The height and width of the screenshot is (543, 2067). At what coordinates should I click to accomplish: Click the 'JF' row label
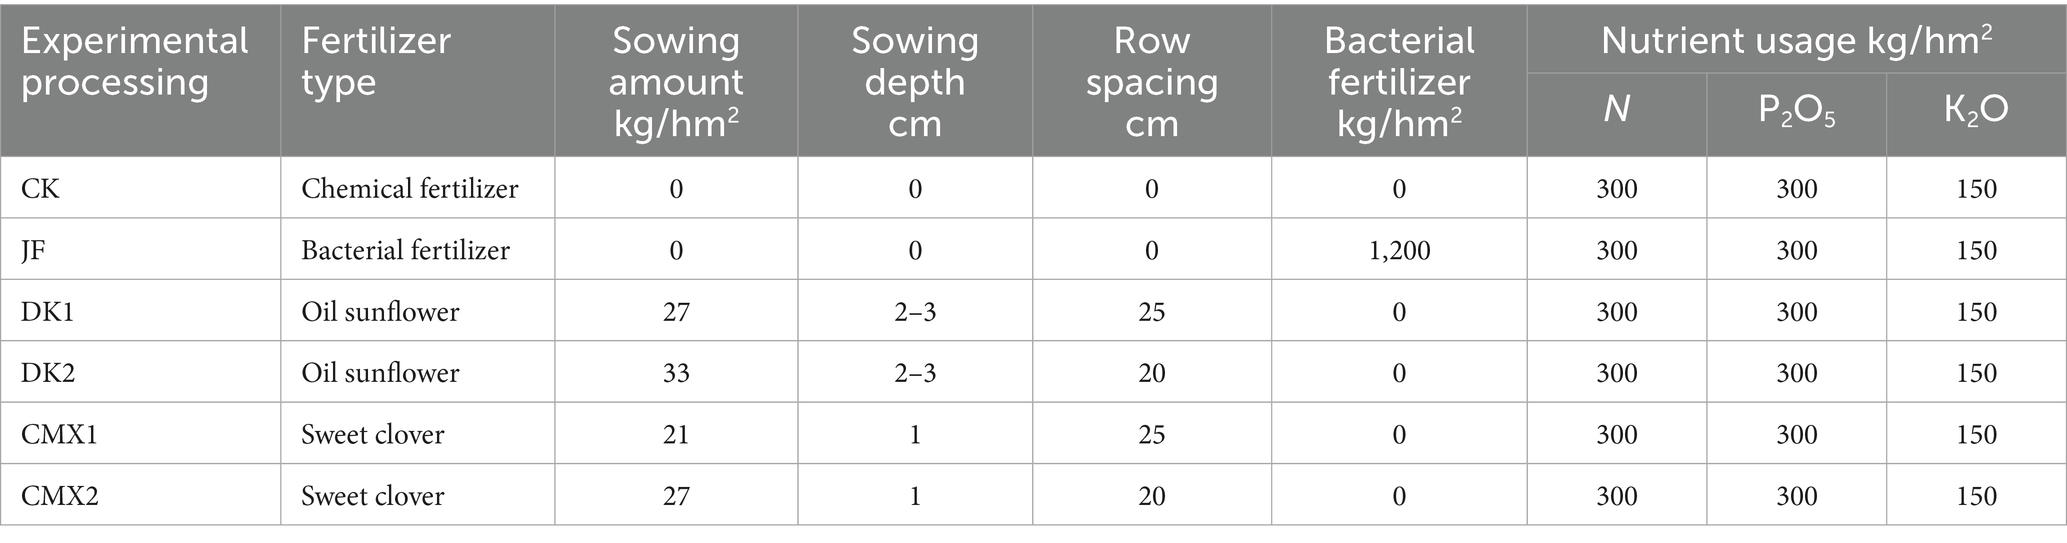point(34,250)
